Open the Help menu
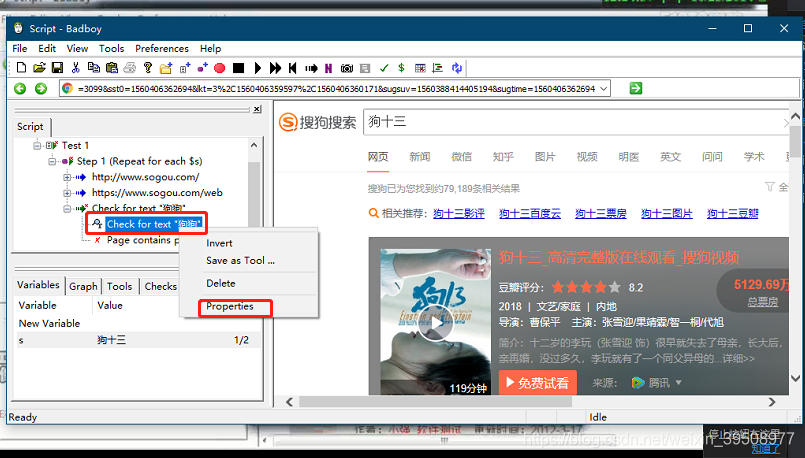The height and width of the screenshot is (458, 805). (x=210, y=48)
